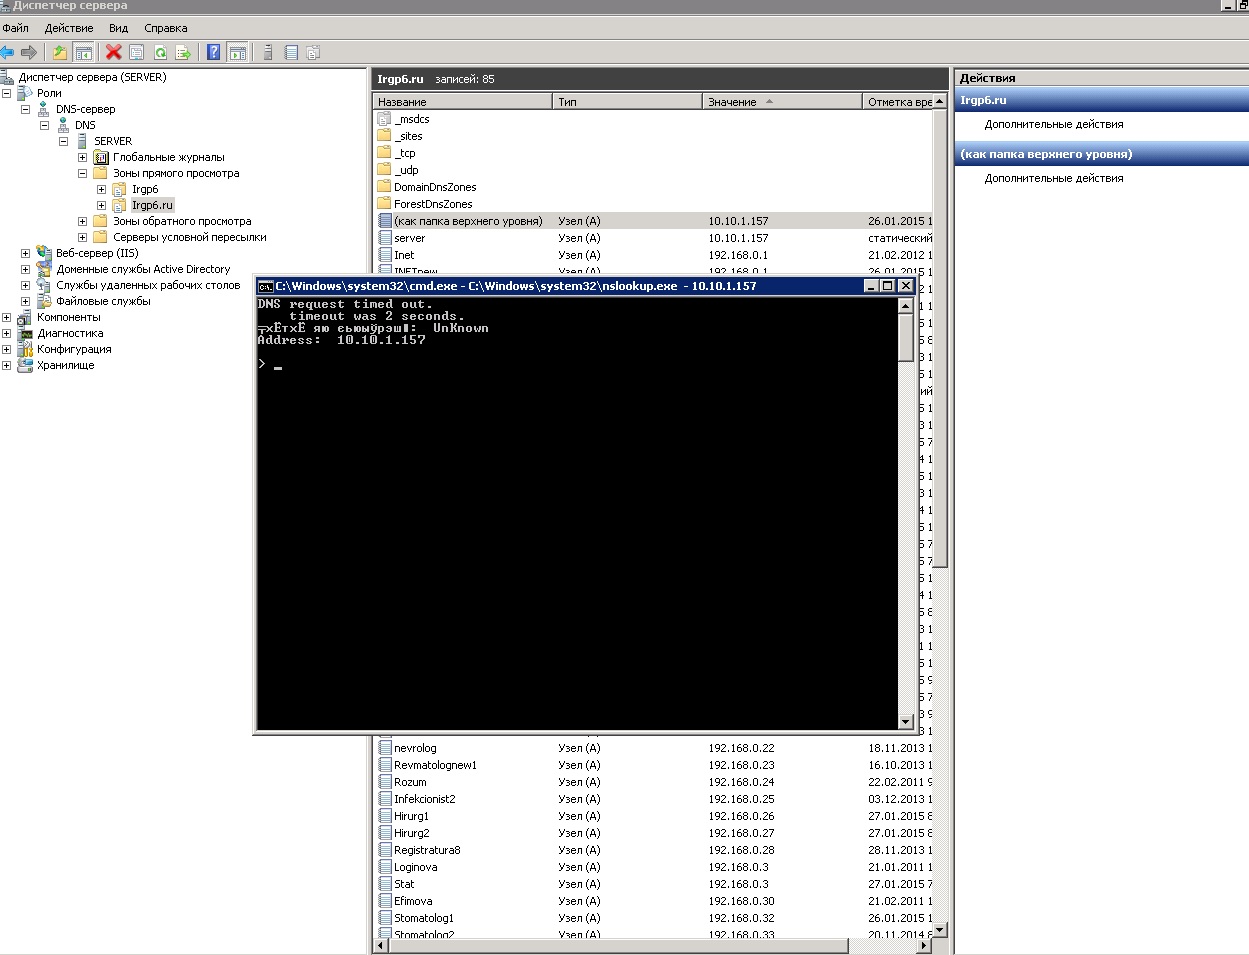Viewport: 1249px width, 955px height.
Task: Open the Справка menu
Action: tap(166, 28)
